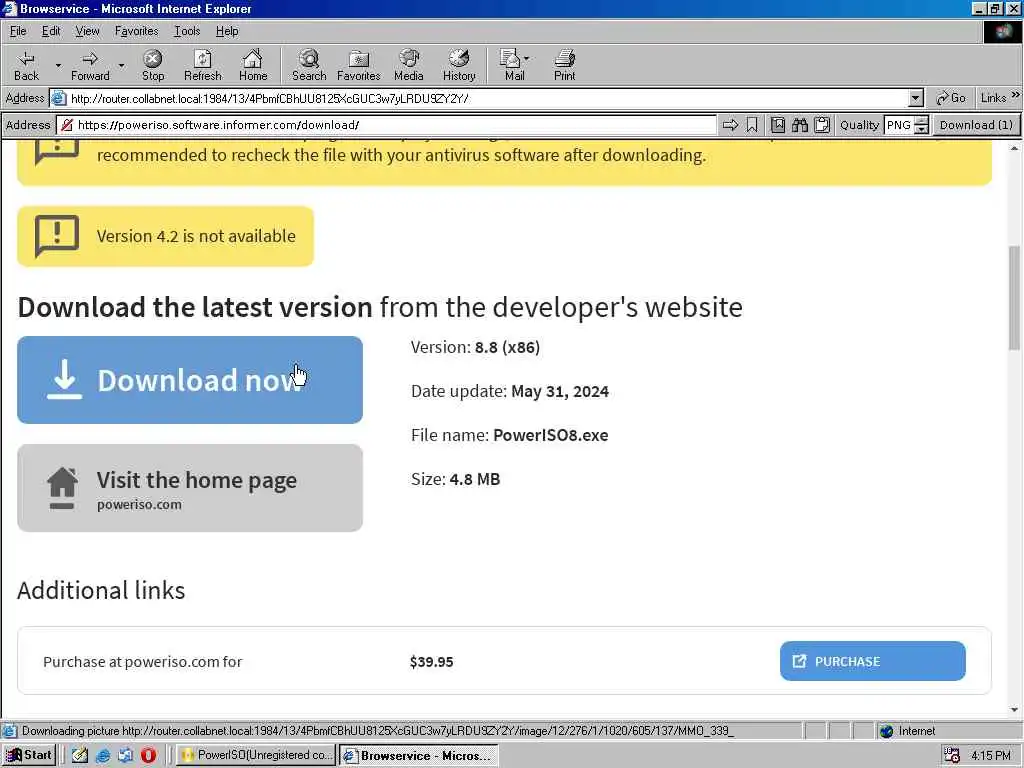Click the scrollbar down arrow
The image size is (1024, 768).
coord(1014,709)
